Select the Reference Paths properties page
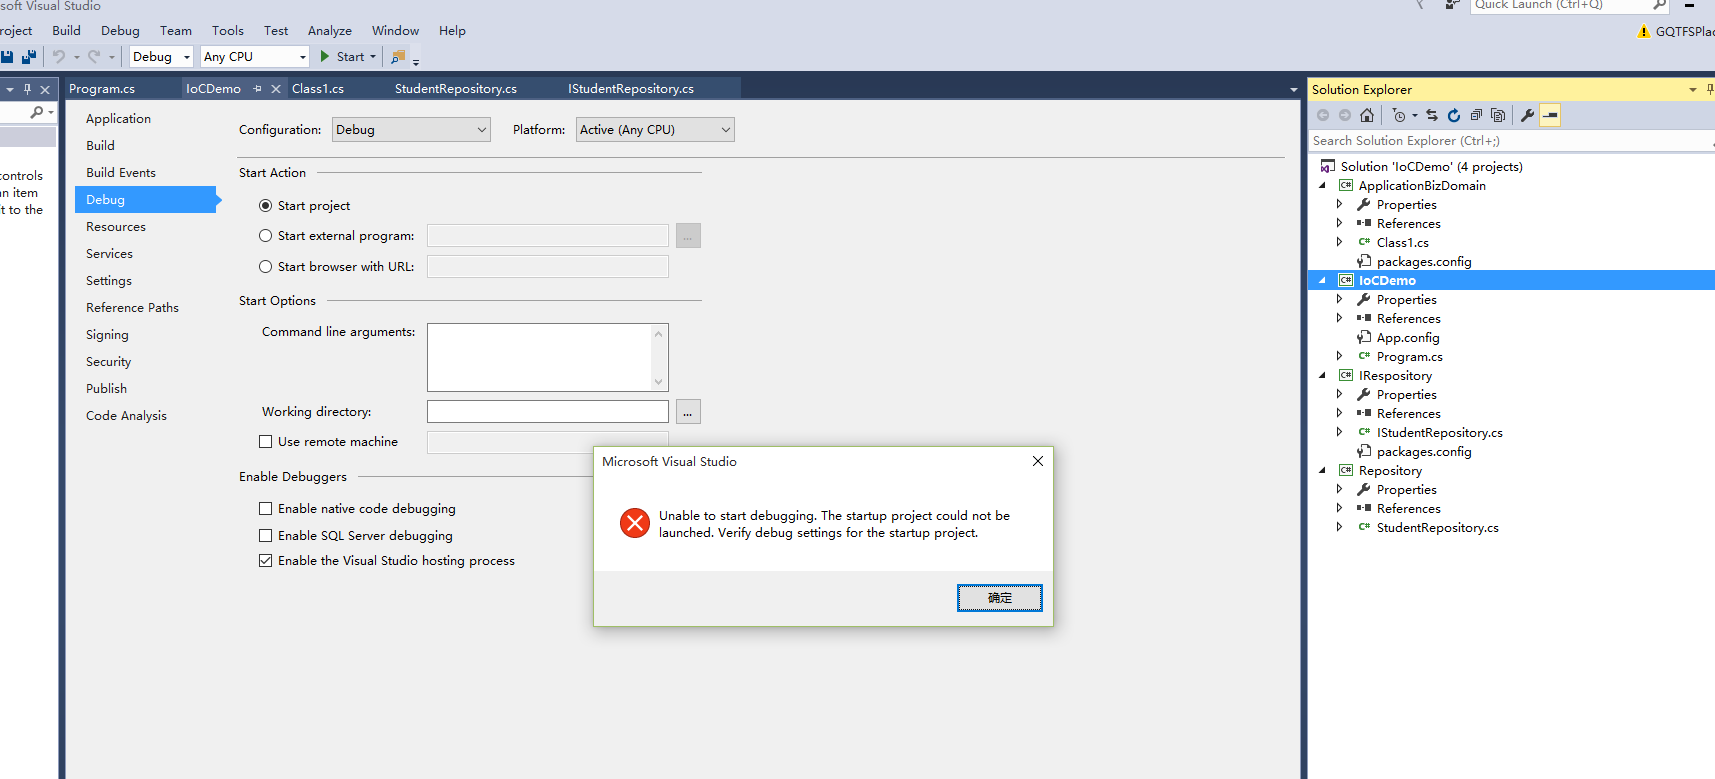 click(x=132, y=308)
